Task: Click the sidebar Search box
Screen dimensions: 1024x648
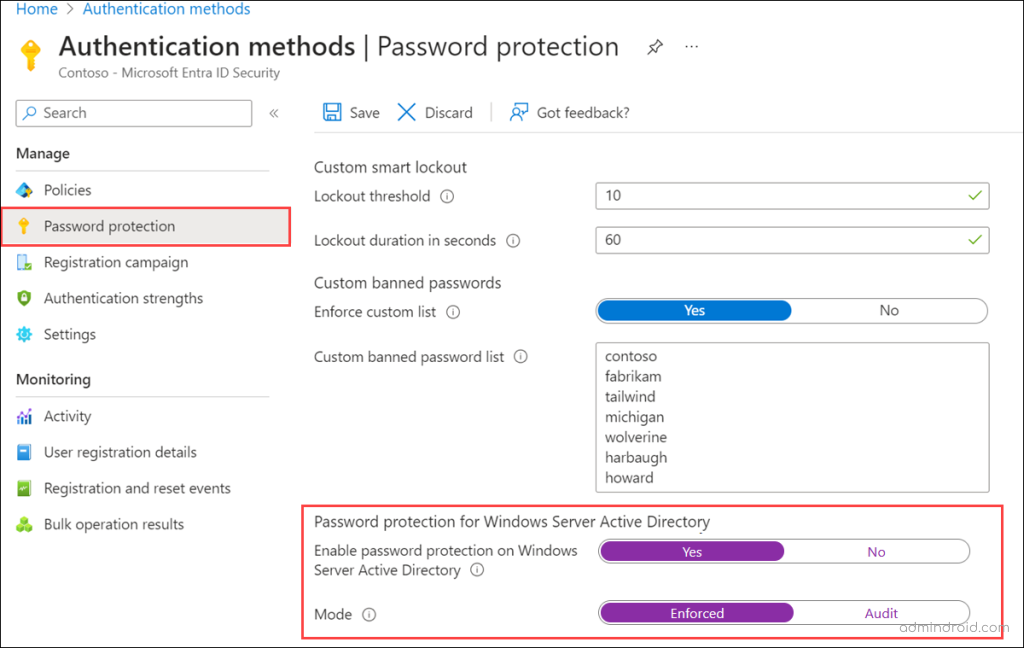Action: pos(134,113)
